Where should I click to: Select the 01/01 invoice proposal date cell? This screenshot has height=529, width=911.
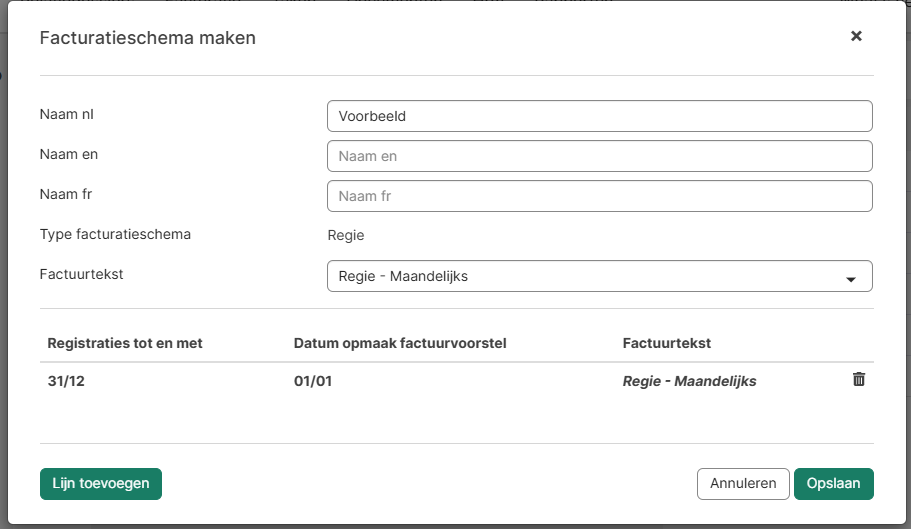click(x=312, y=381)
